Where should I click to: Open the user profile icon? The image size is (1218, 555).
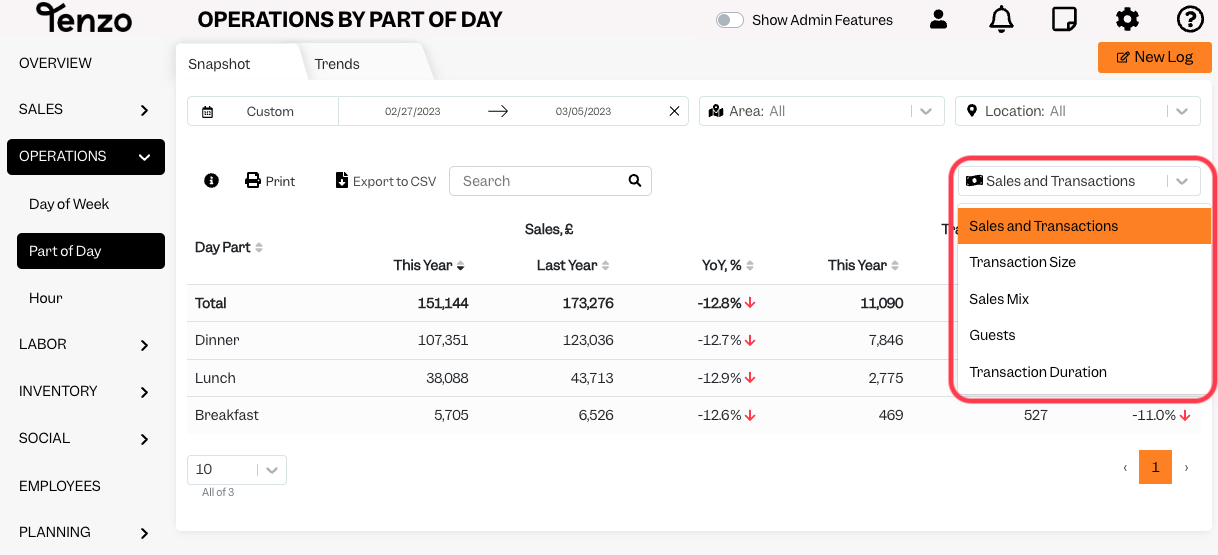coord(938,19)
